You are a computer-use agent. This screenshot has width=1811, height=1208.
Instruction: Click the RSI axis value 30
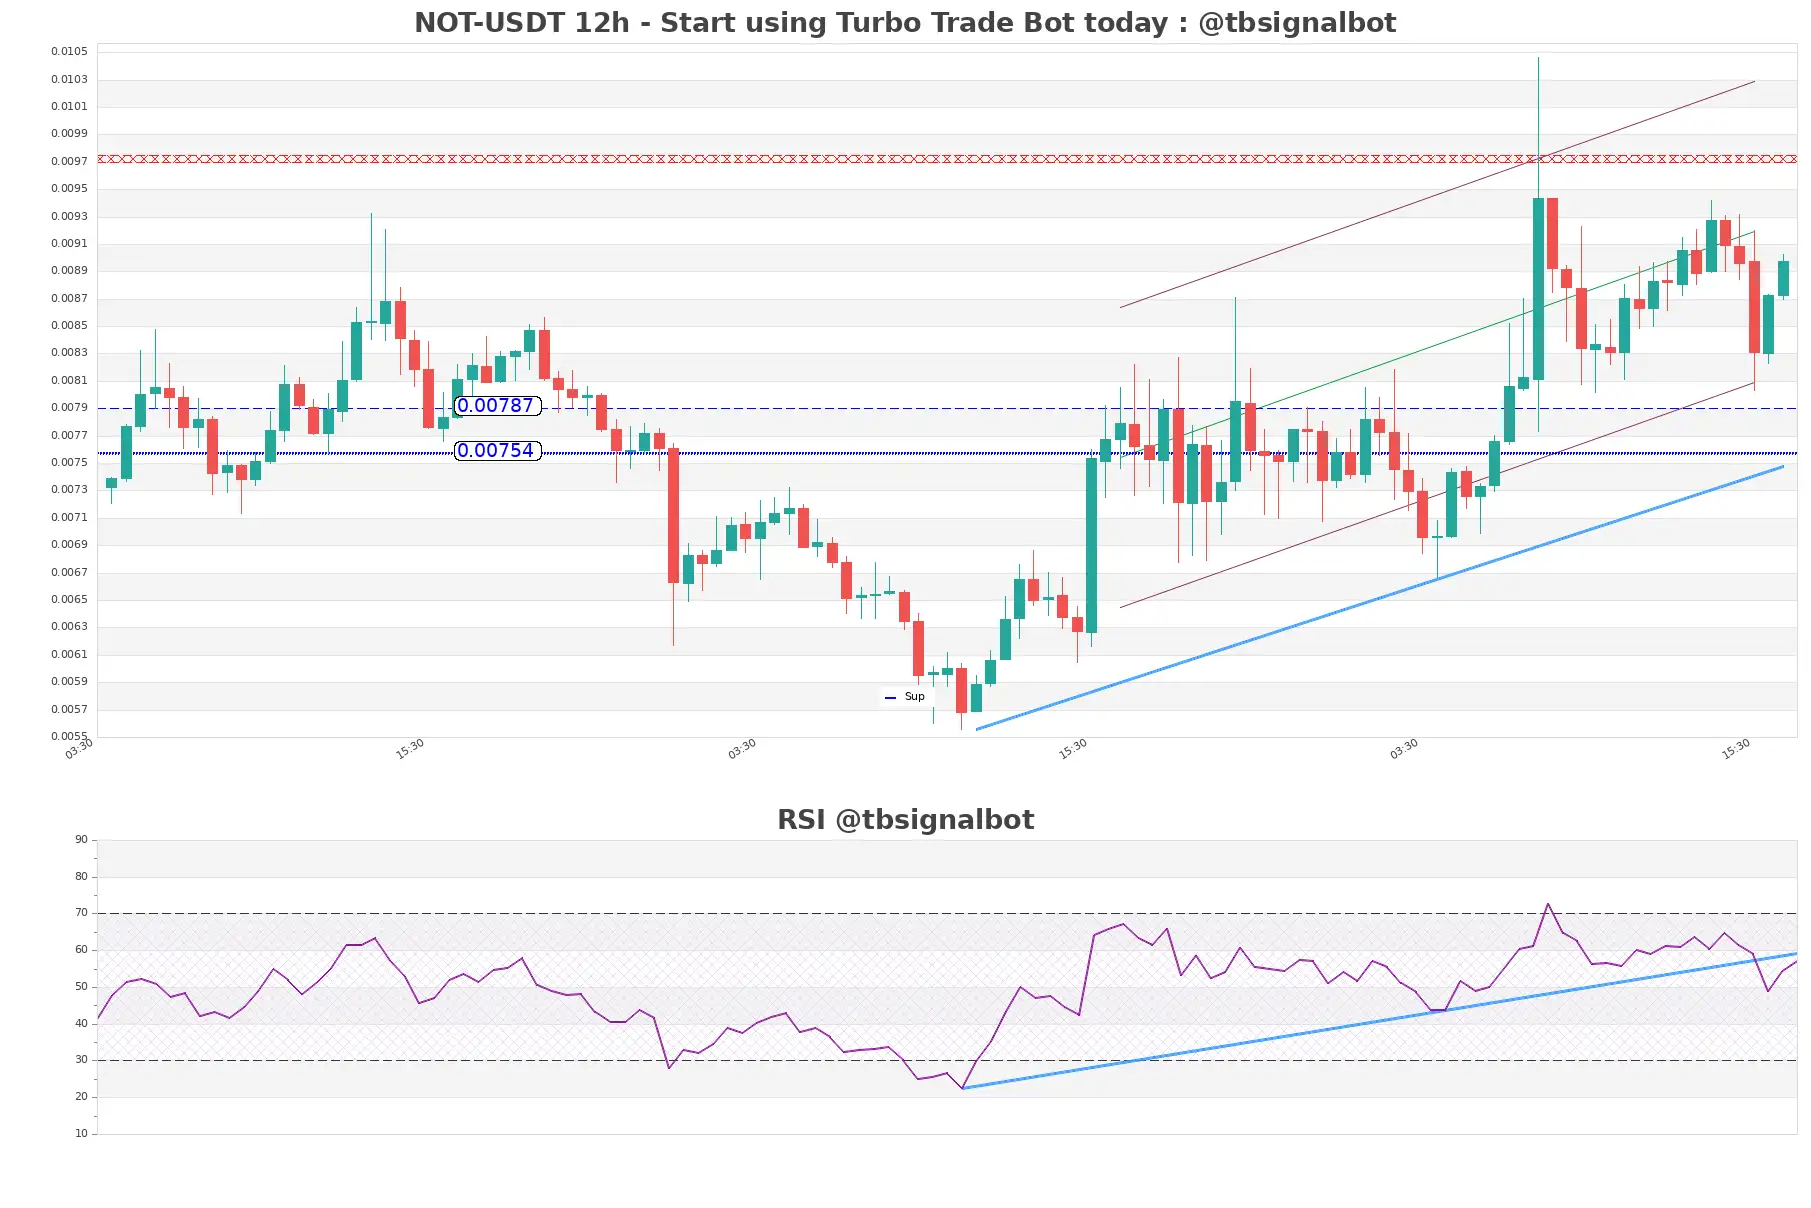81,1059
